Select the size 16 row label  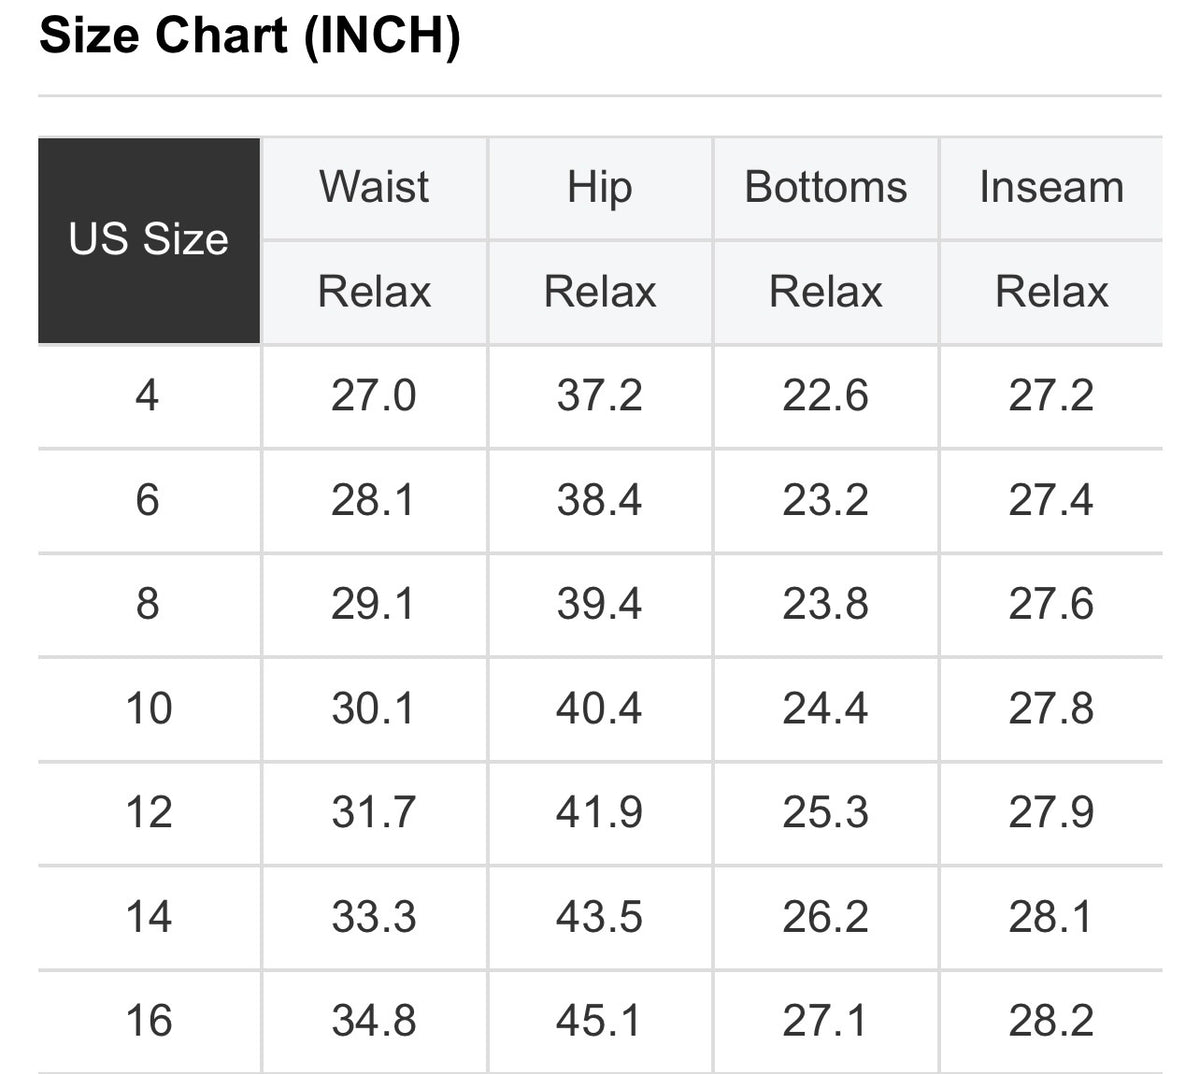click(149, 1021)
